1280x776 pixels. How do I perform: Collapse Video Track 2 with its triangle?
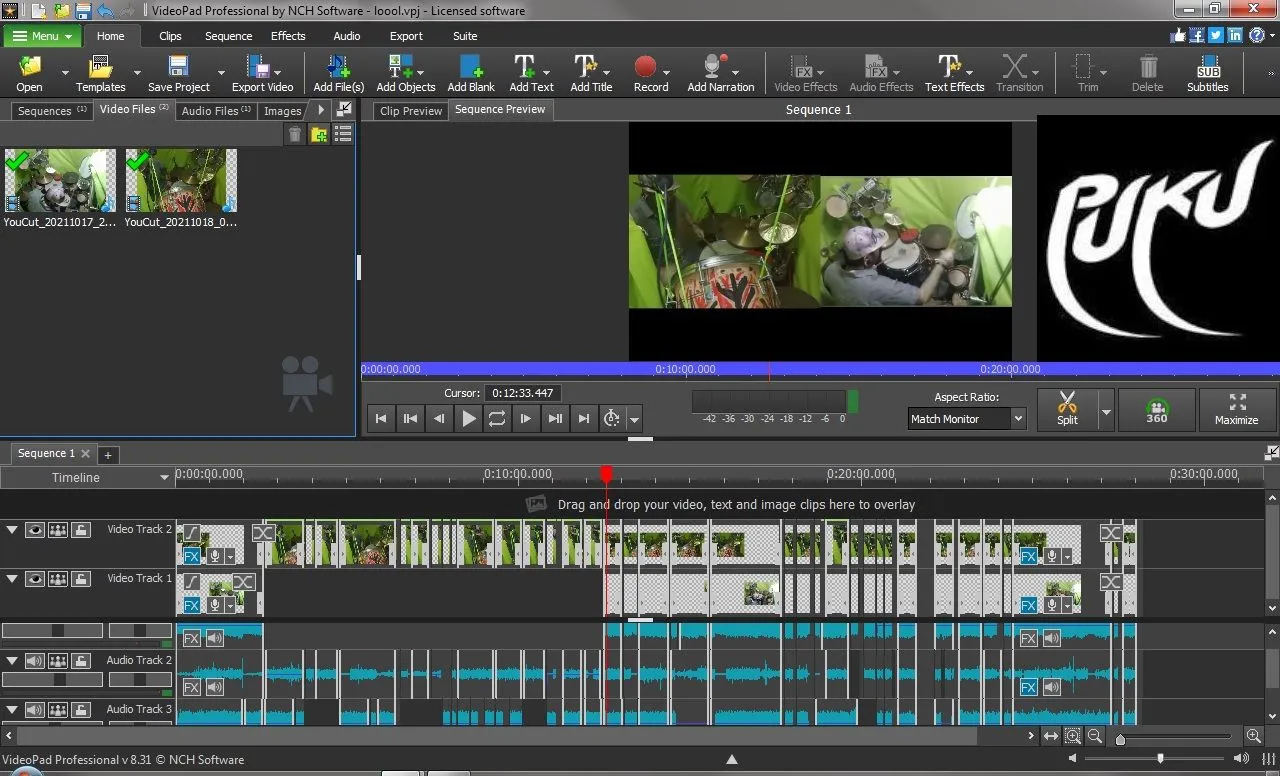pyautogui.click(x=12, y=530)
